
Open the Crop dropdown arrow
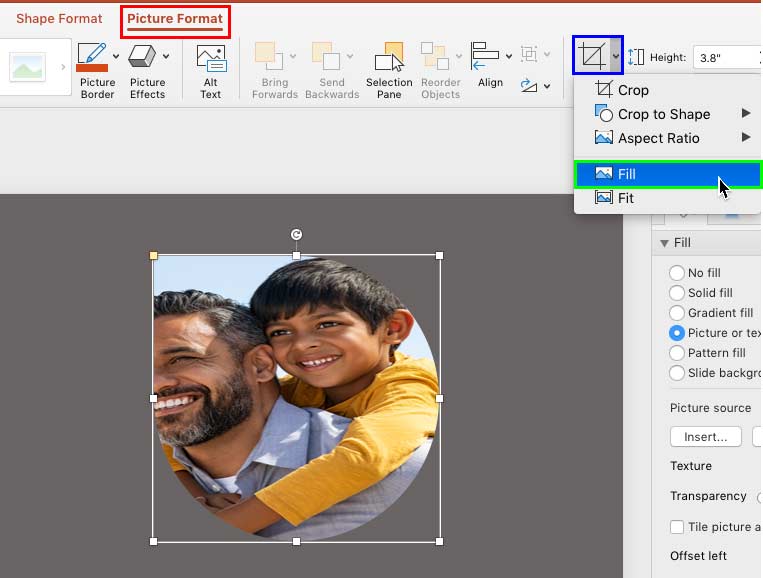[x=616, y=56]
